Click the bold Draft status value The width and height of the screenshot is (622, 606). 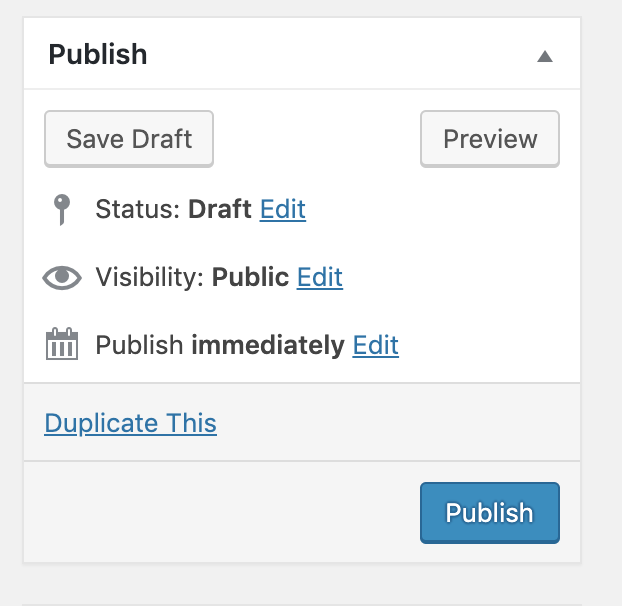pyautogui.click(x=219, y=209)
